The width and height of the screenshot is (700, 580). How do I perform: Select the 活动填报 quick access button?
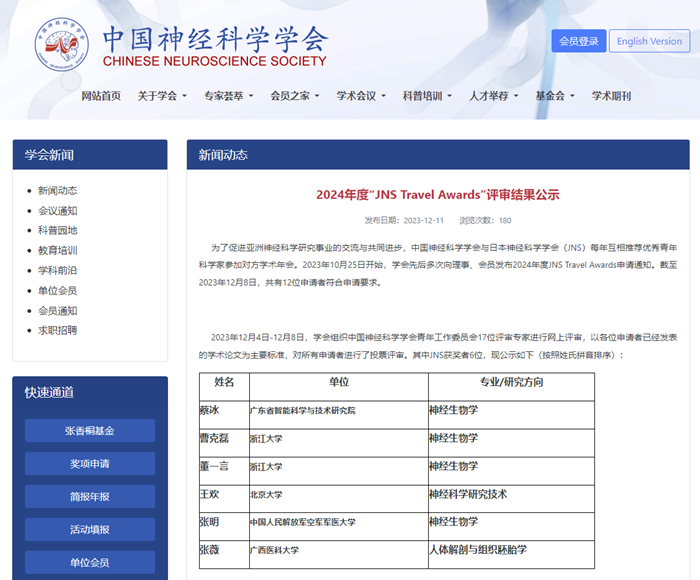tap(90, 530)
